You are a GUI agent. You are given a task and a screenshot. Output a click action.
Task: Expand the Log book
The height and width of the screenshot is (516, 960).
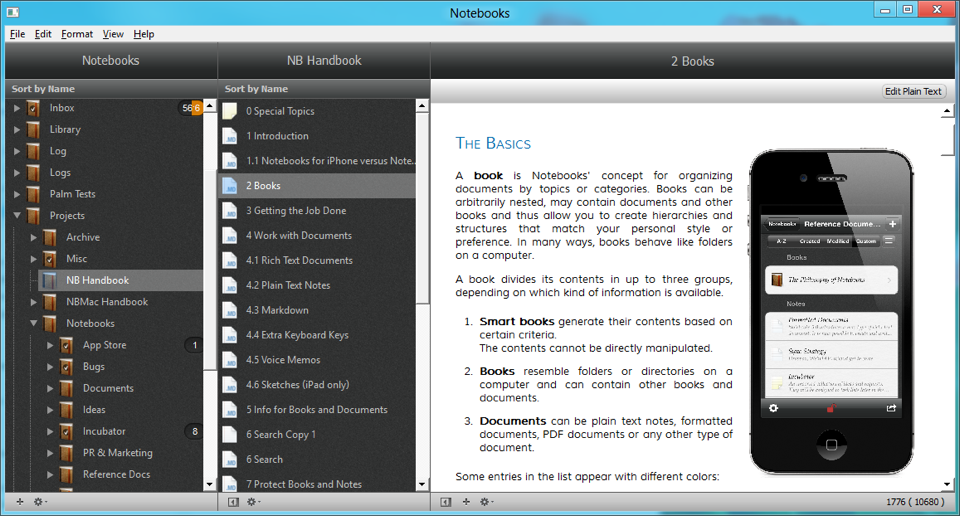coord(17,151)
